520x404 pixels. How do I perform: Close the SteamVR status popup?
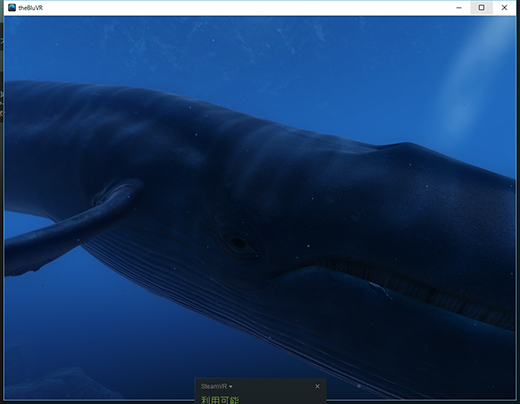tap(317, 386)
